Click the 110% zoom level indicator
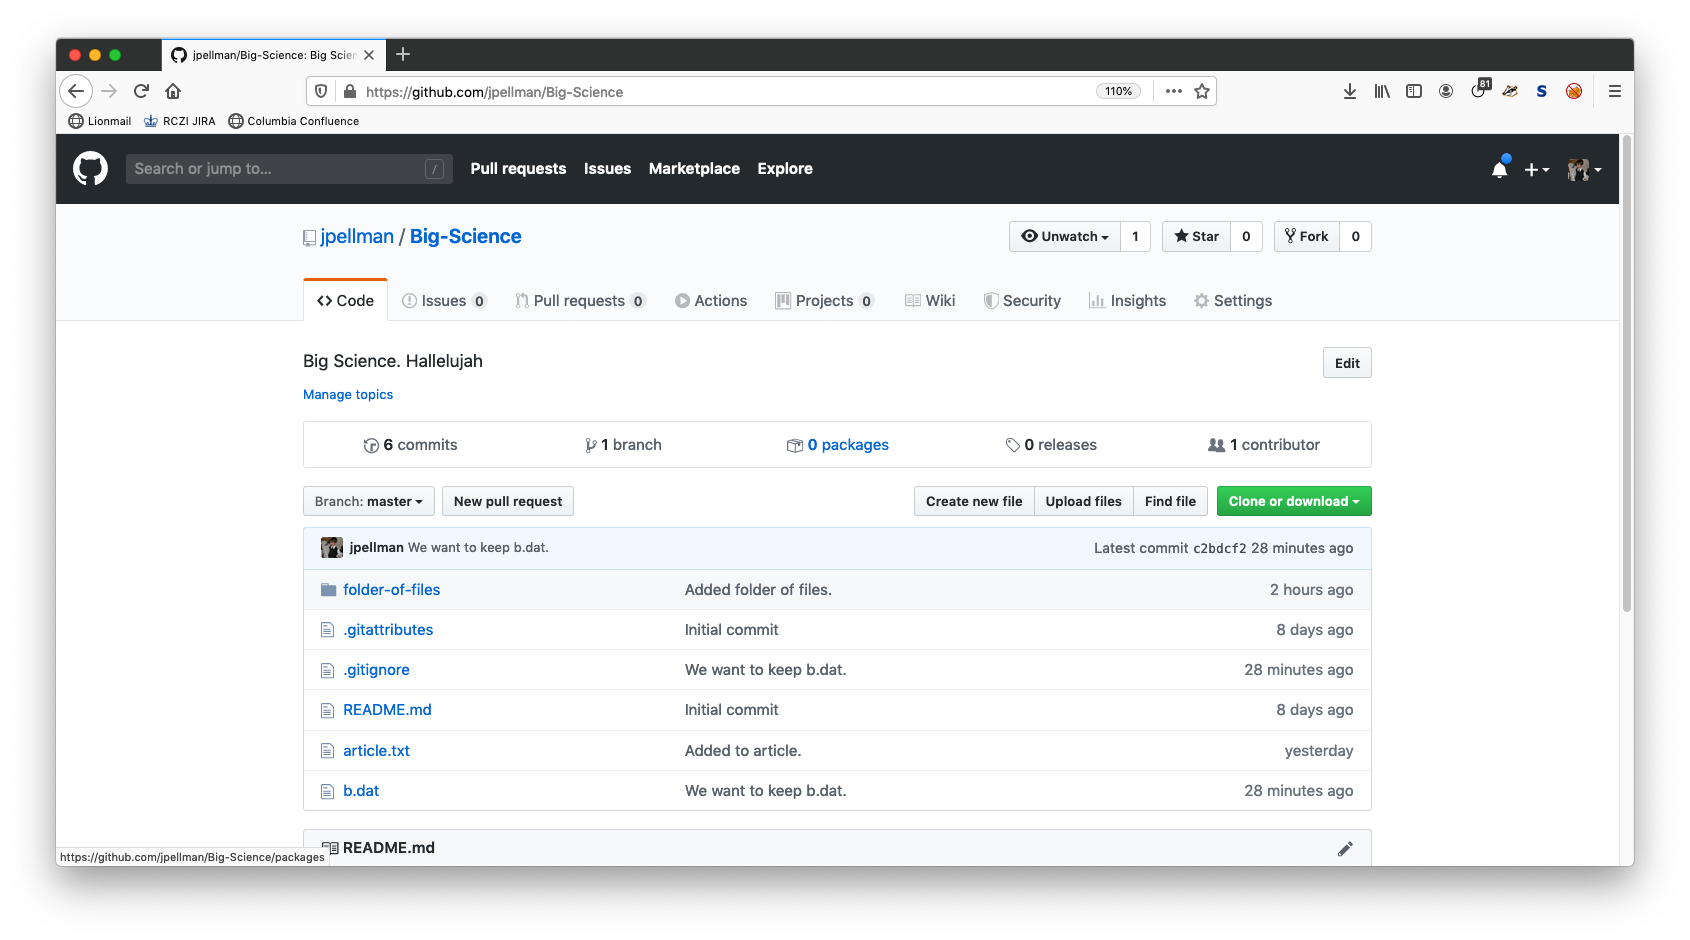This screenshot has width=1690, height=940. (1118, 91)
